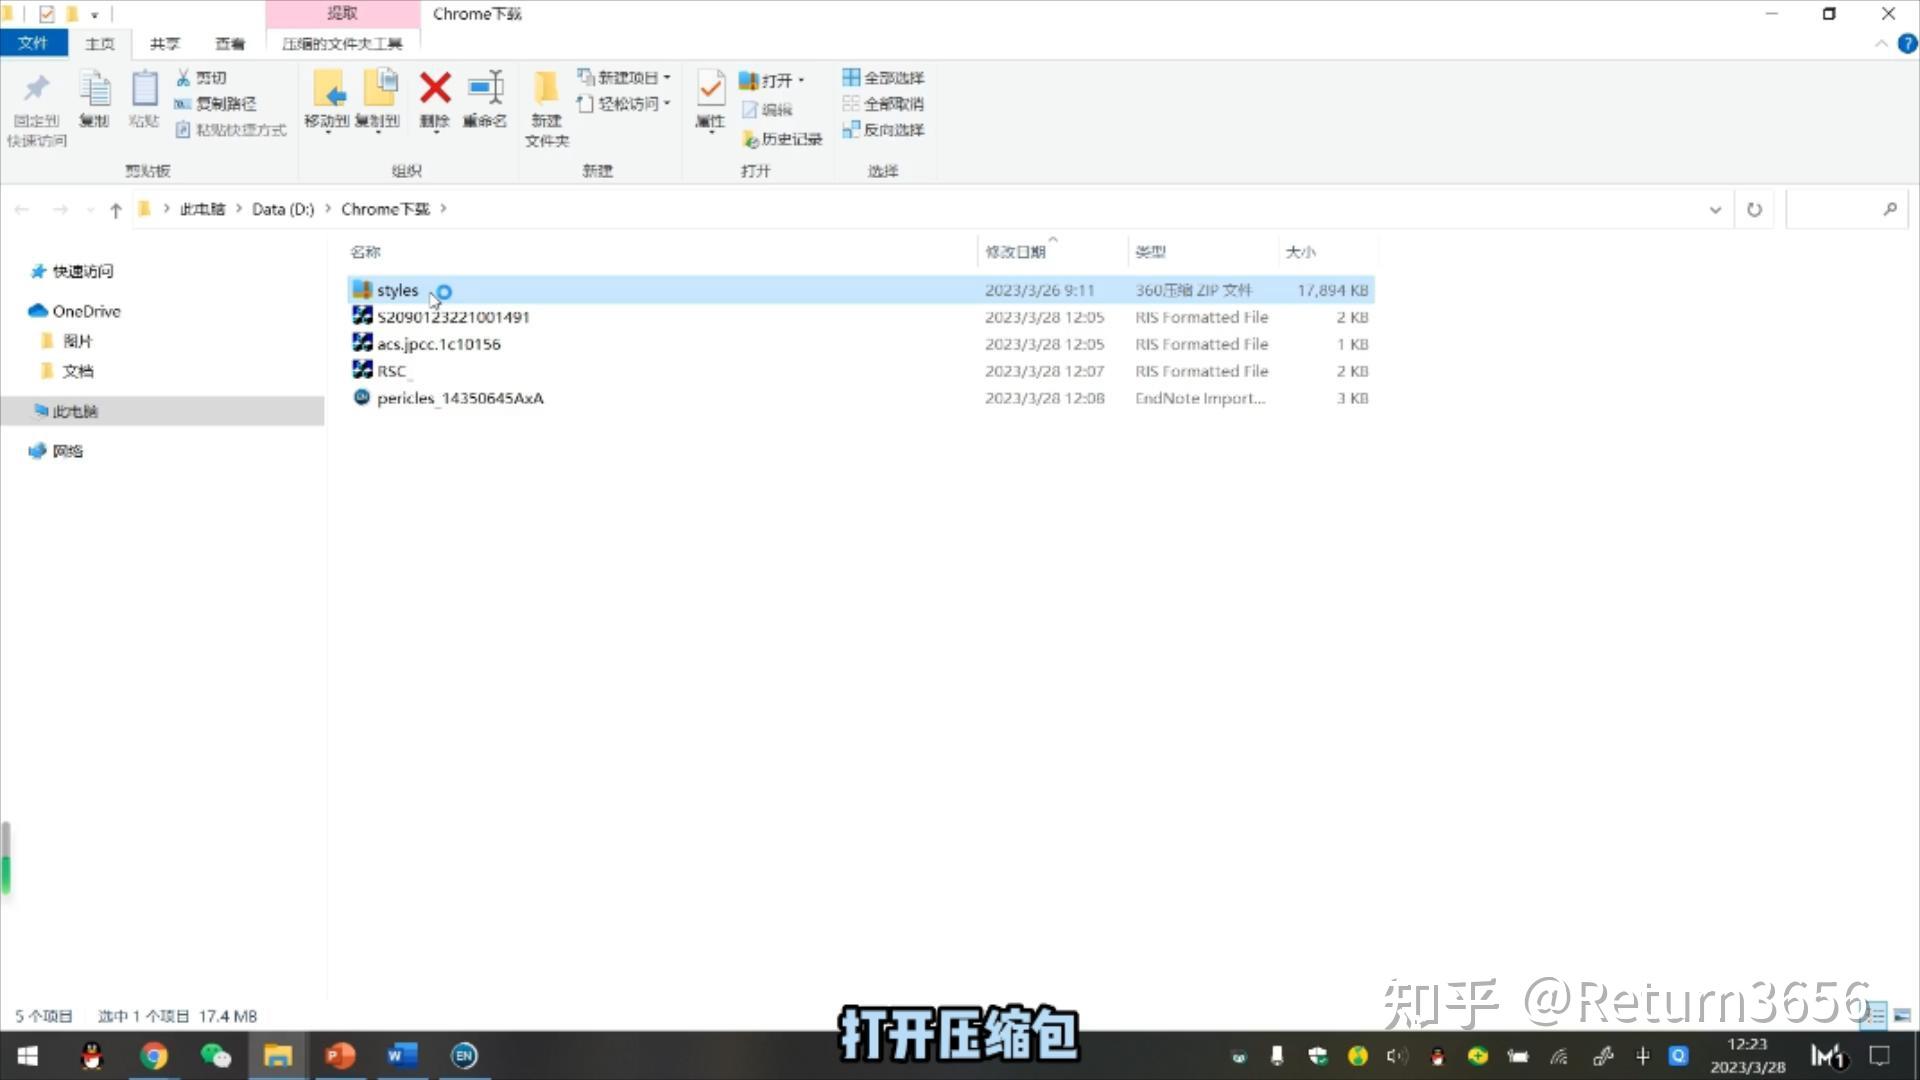This screenshot has width=1920, height=1080.
Task: Open the Properties checkmark icon
Action: point(710,90)
